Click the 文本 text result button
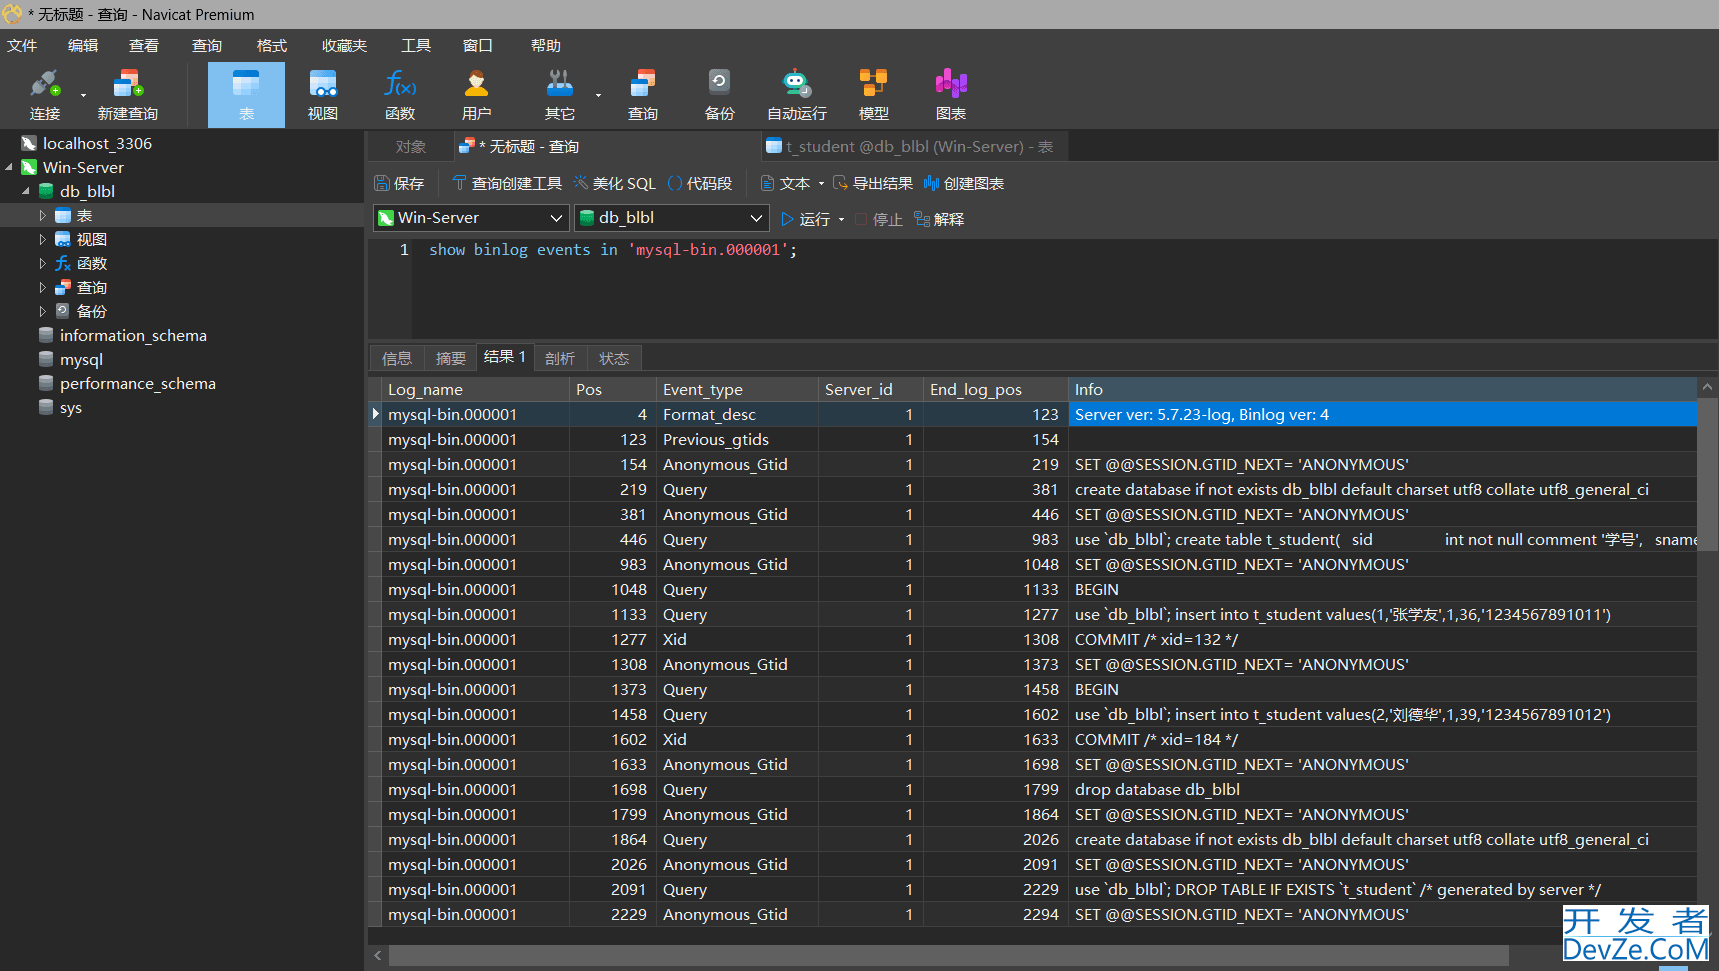 [785, 183]
